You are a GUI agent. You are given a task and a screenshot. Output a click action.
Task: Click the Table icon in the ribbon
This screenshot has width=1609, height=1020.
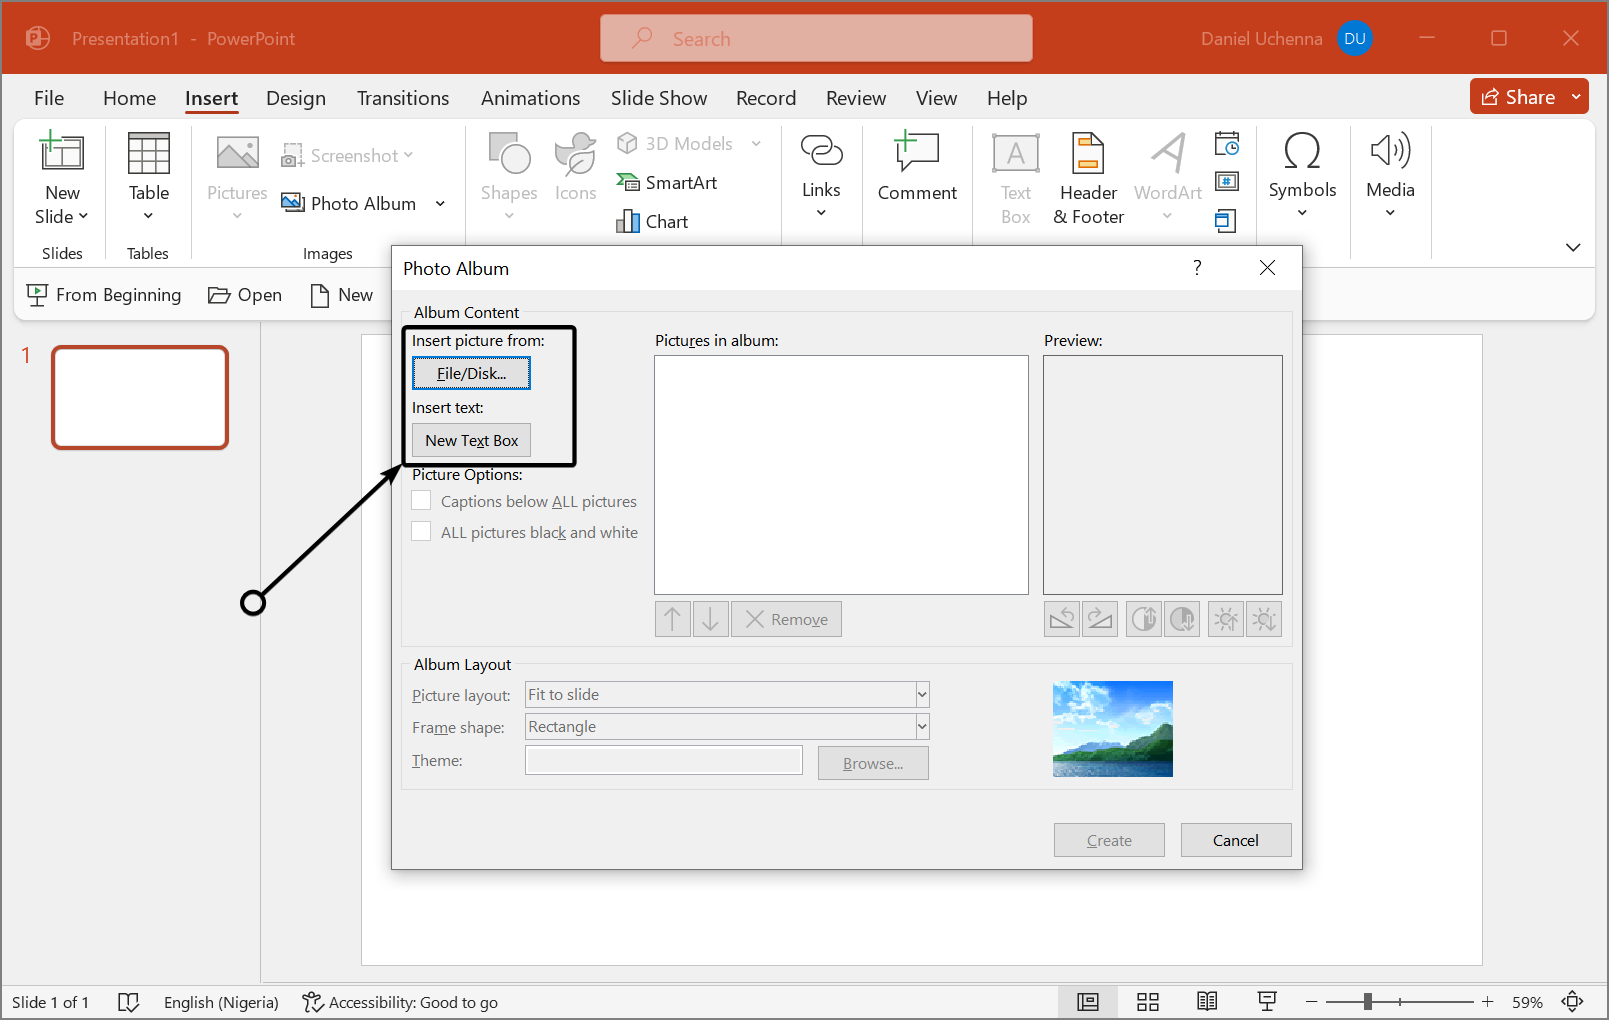click(148, 166)
